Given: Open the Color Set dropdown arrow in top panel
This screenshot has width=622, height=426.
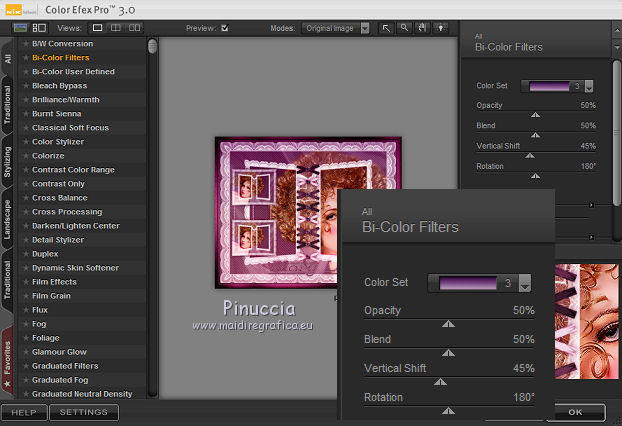Looking at the screenshot, I should [589, 86].
